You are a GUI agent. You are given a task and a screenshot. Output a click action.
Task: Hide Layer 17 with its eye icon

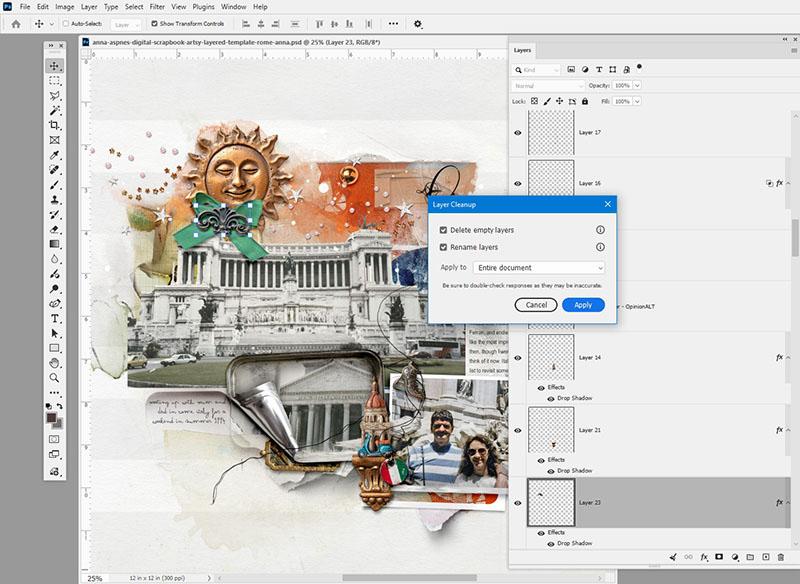tap(518, 133)
